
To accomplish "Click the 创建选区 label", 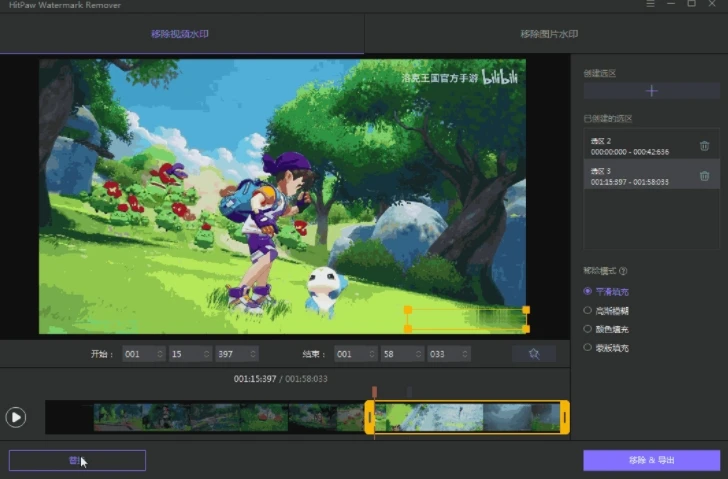I will click(599, 73).
